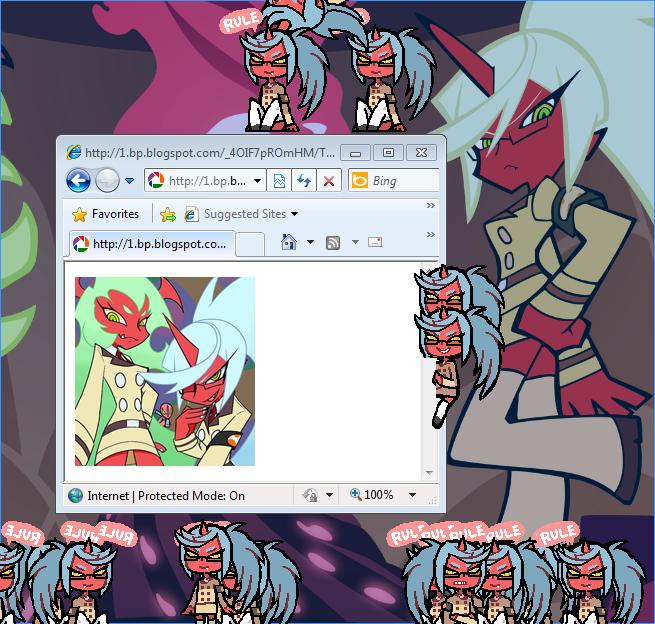Click the favicon on the blogspot tab
The width and height of the screenshot is (655, 624).
(x=81, y=244)
